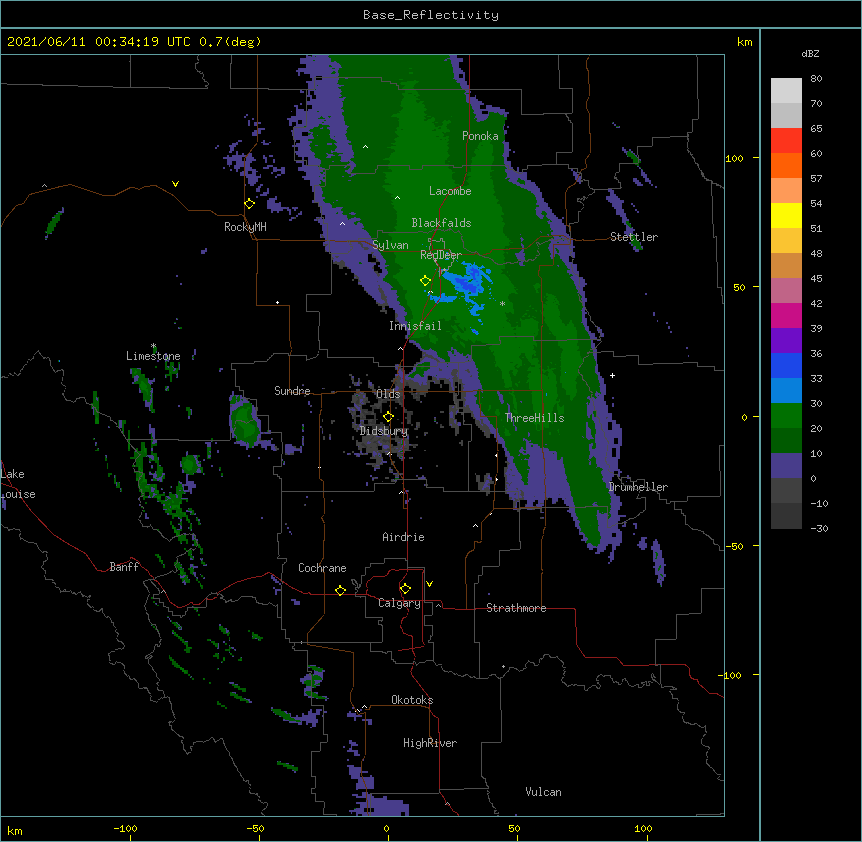Select the orange 57-60 dBZ legend swatch

786,165
